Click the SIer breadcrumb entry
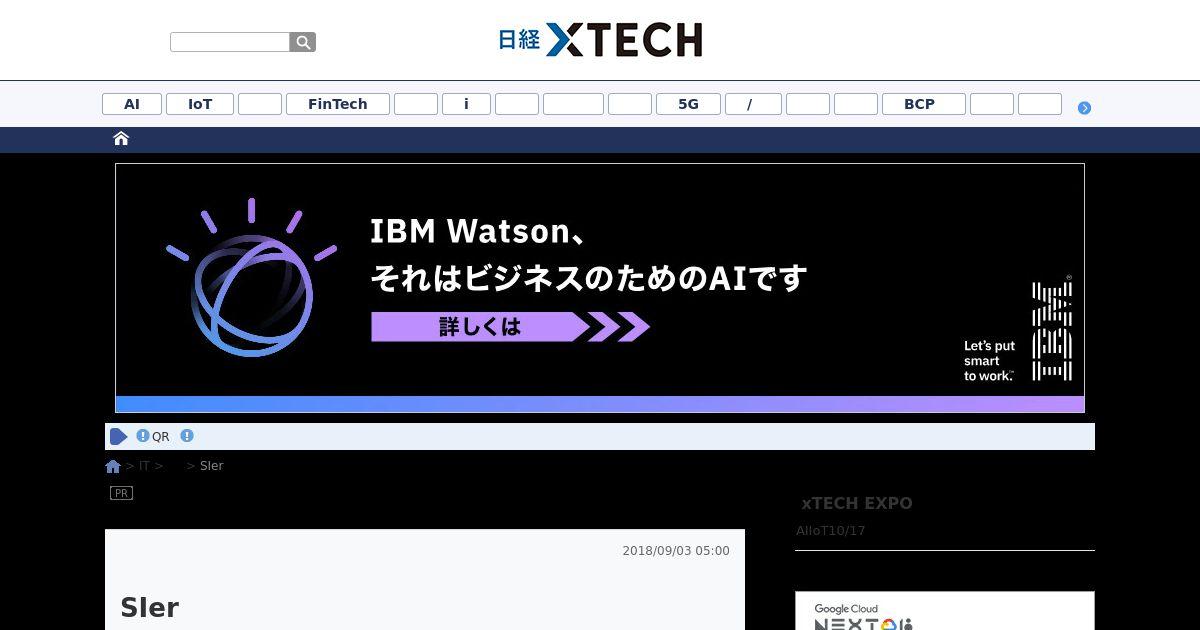 [x=212, y=466]
